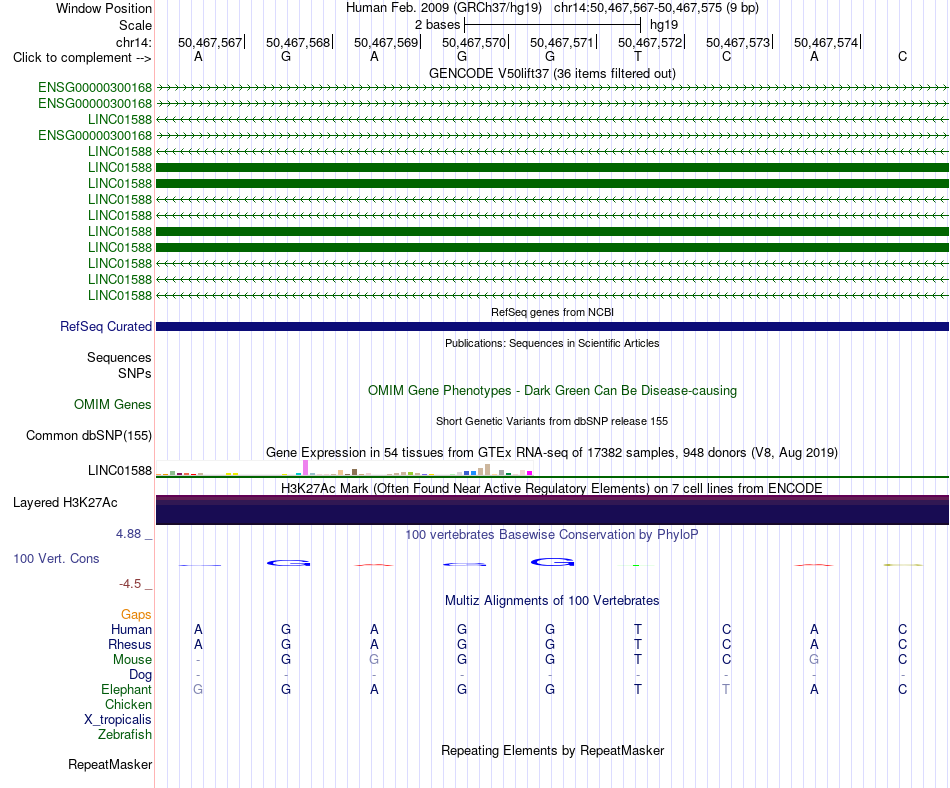The image size is (950, 788).
Task: Open the GTEx Gene Expression track title
Action: (x=552, y=452)
